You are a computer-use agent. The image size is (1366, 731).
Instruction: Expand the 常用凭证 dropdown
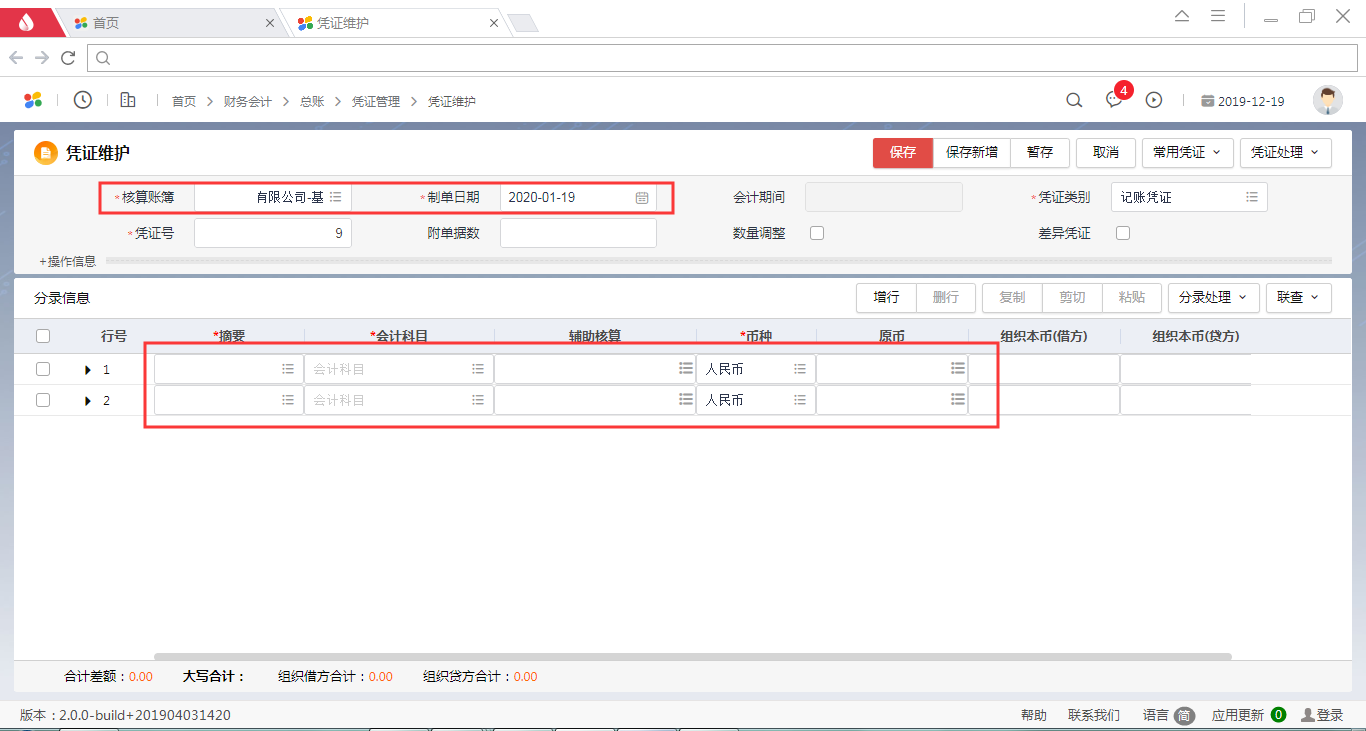(1187, 153)
